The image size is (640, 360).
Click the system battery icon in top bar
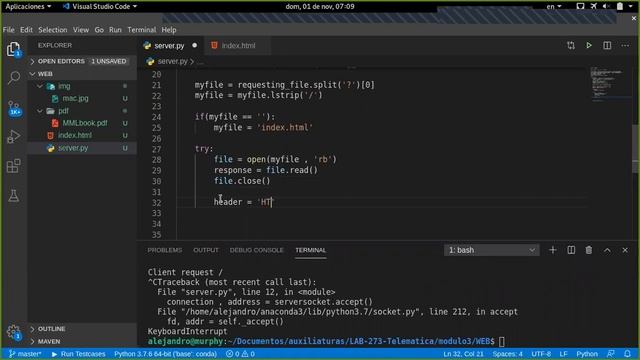click(x=620, y=6)
